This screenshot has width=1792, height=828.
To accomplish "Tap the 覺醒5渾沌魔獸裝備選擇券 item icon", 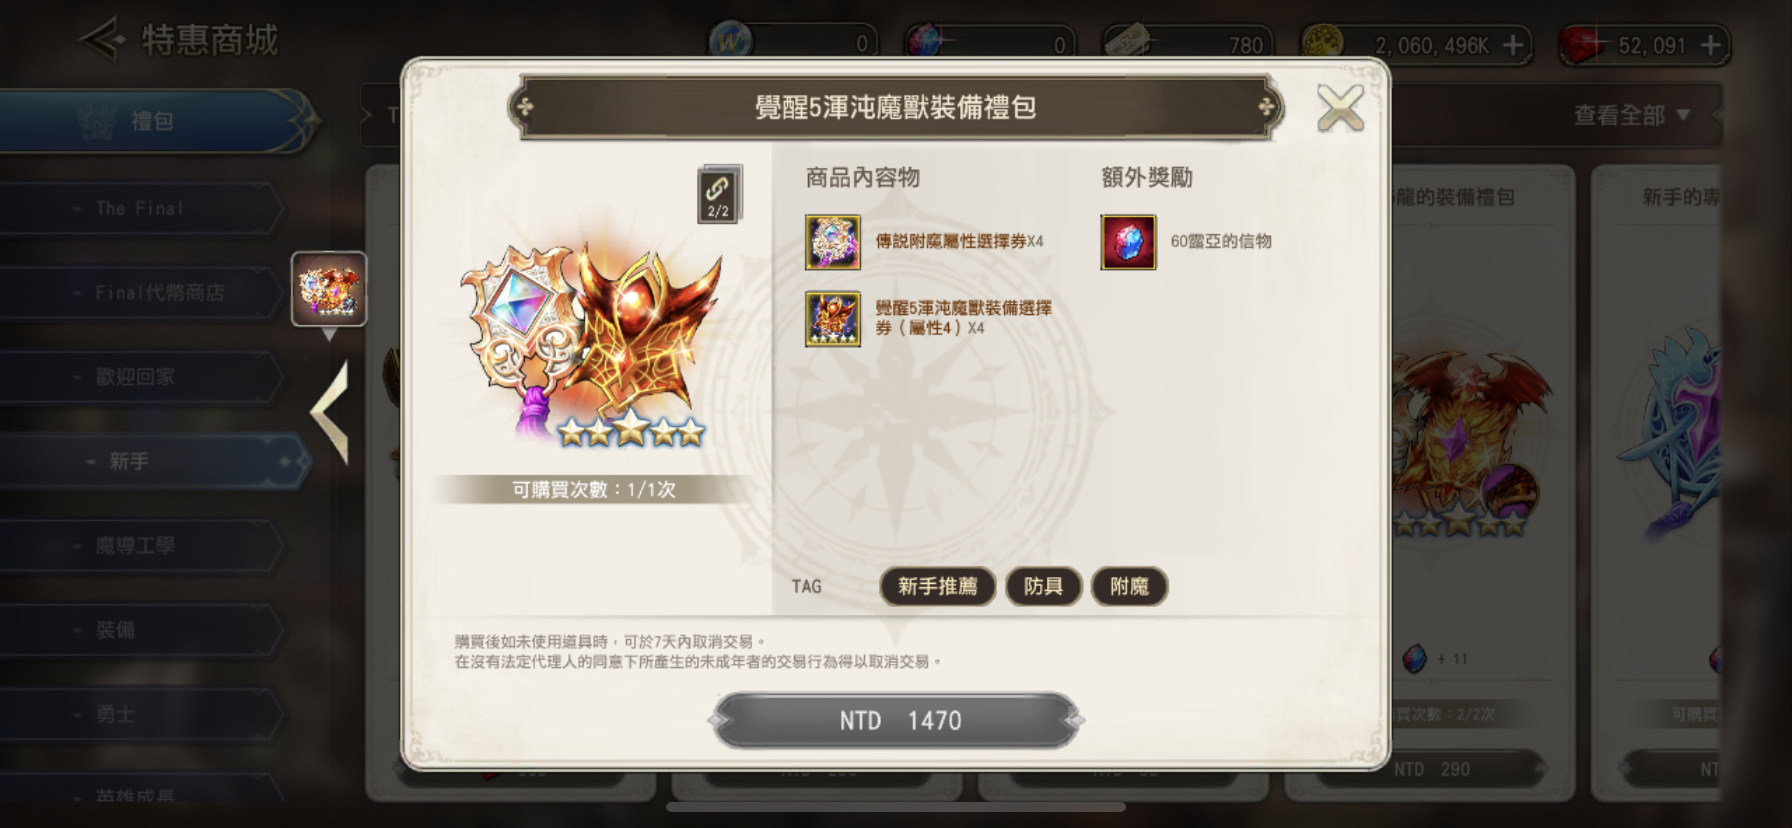I will pos(833,319).
